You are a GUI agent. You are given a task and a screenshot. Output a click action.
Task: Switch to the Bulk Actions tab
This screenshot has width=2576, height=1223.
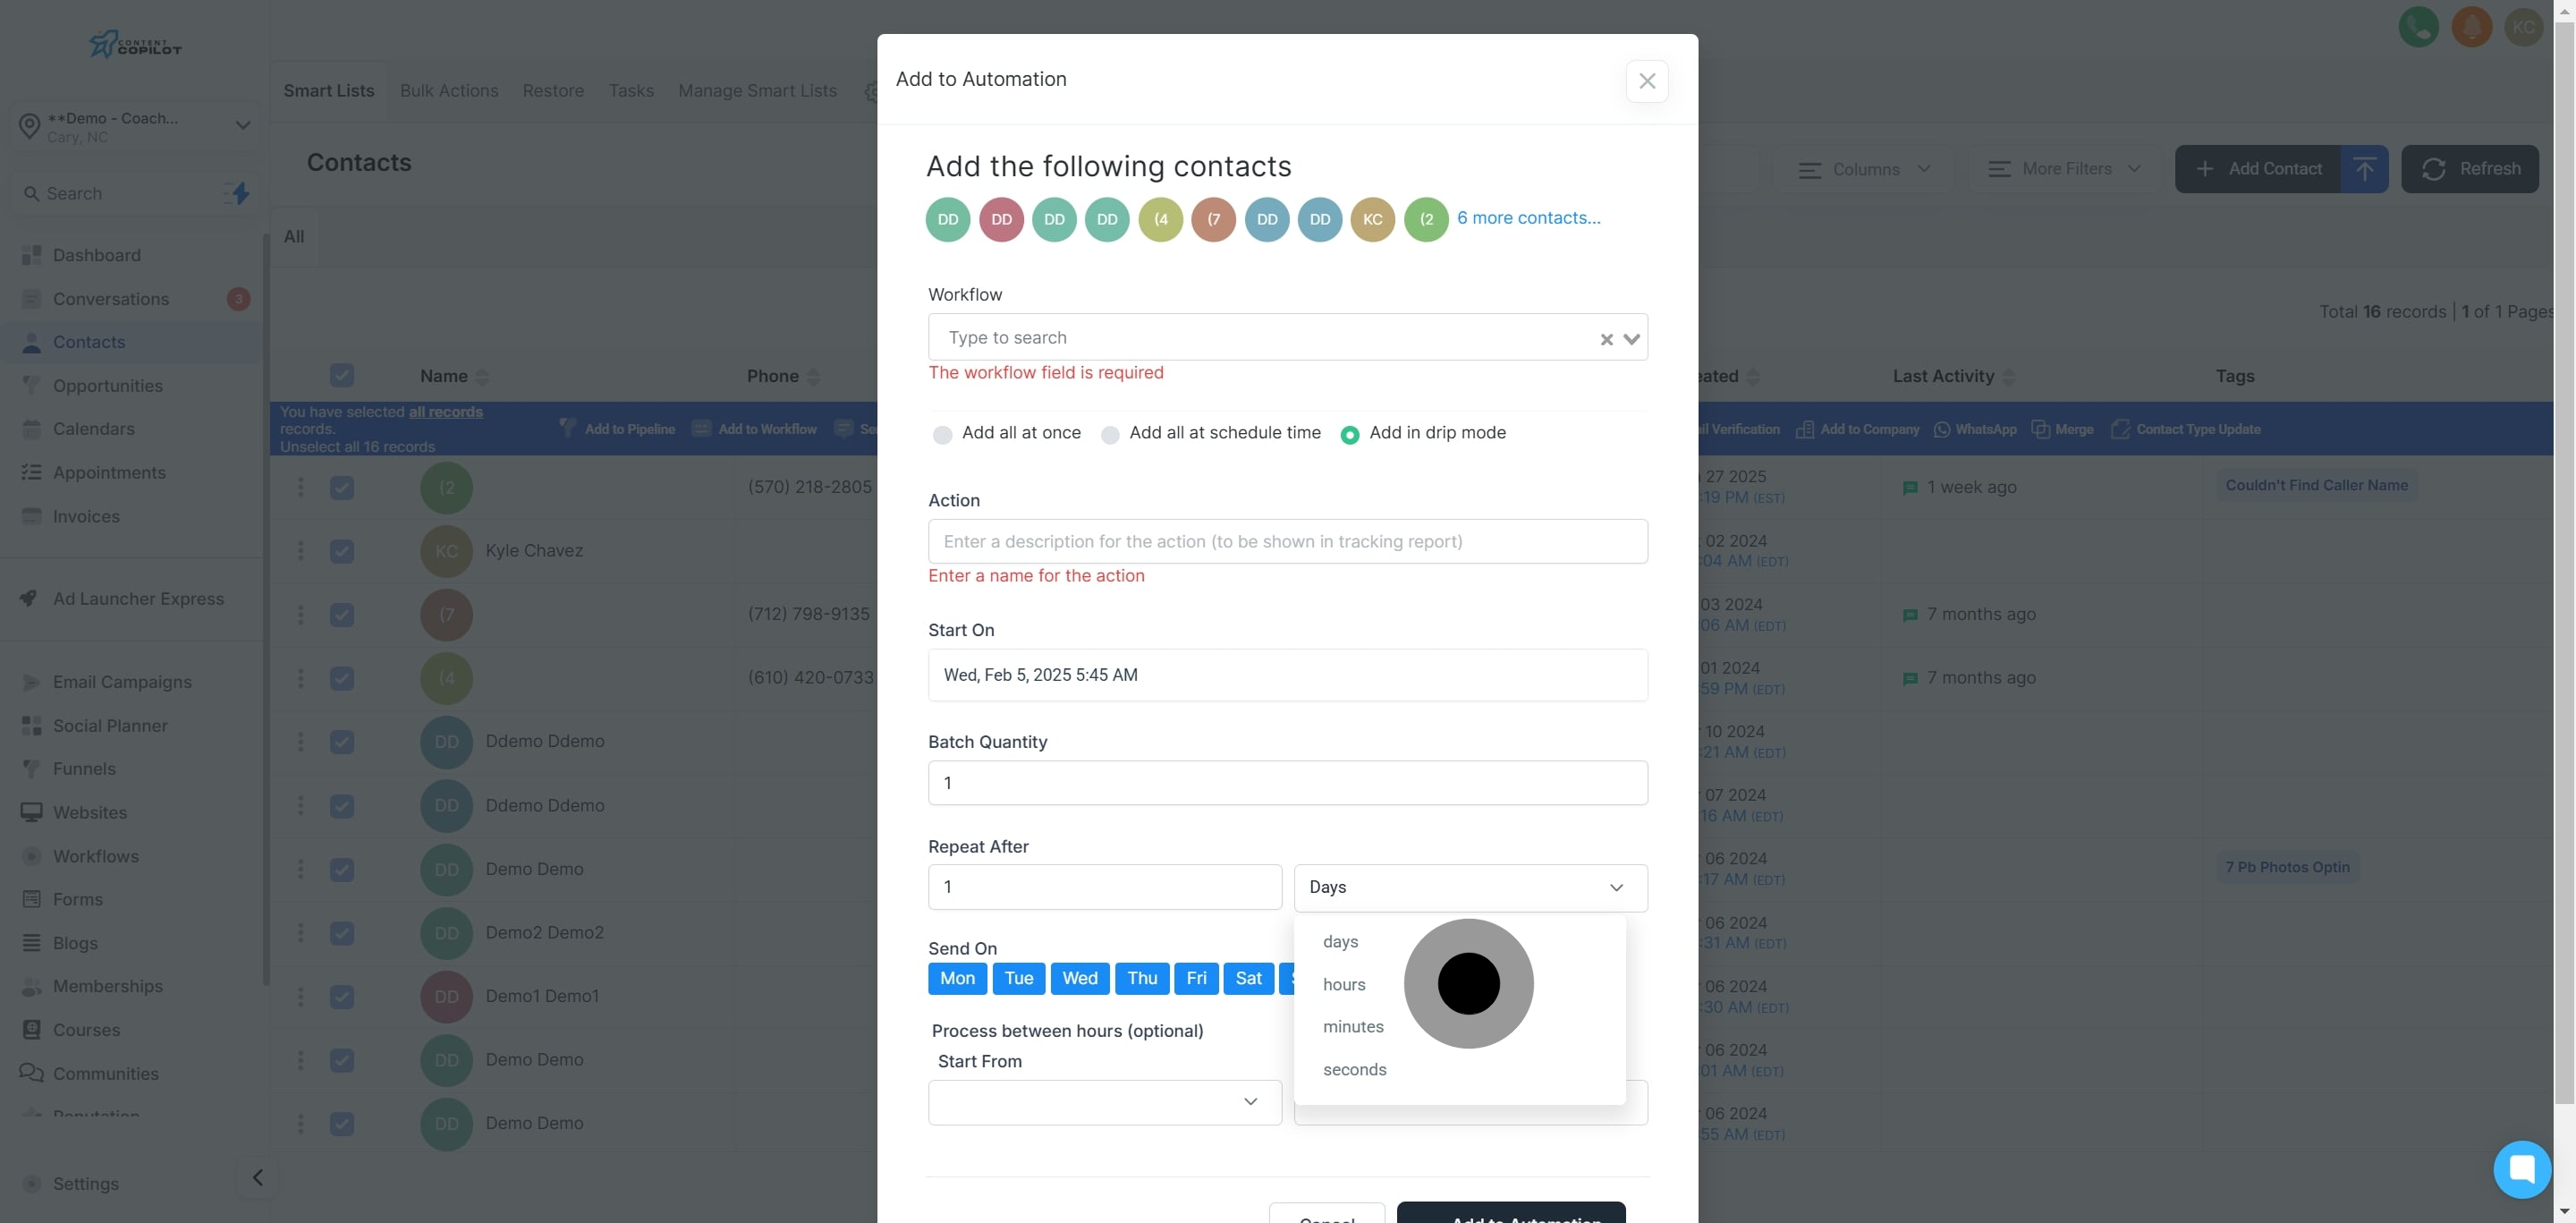point(449,91)
